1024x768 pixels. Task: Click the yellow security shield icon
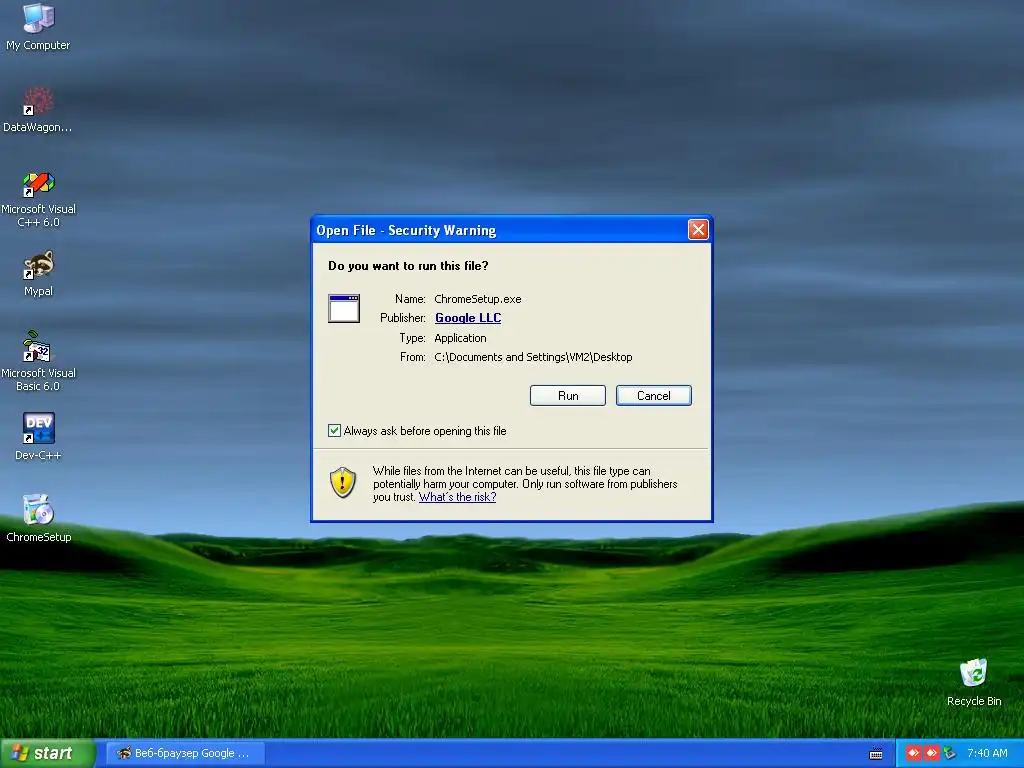343,483
